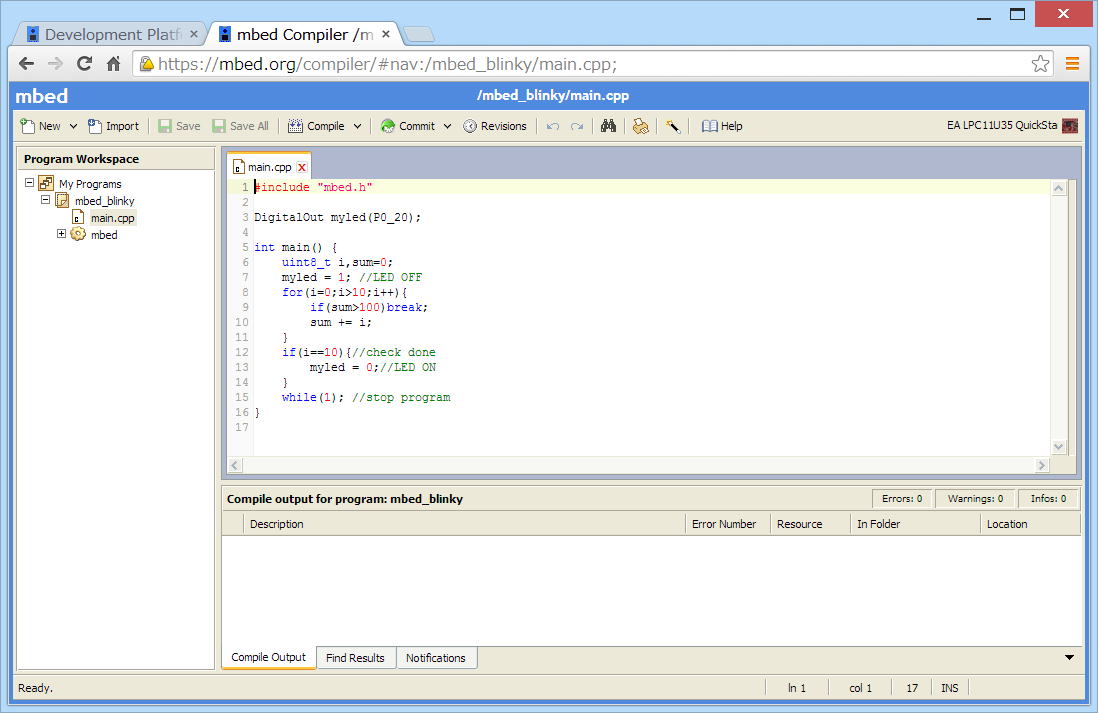Click editor scroll down arrow
1098x713 pixels.
pos(1059,447)
